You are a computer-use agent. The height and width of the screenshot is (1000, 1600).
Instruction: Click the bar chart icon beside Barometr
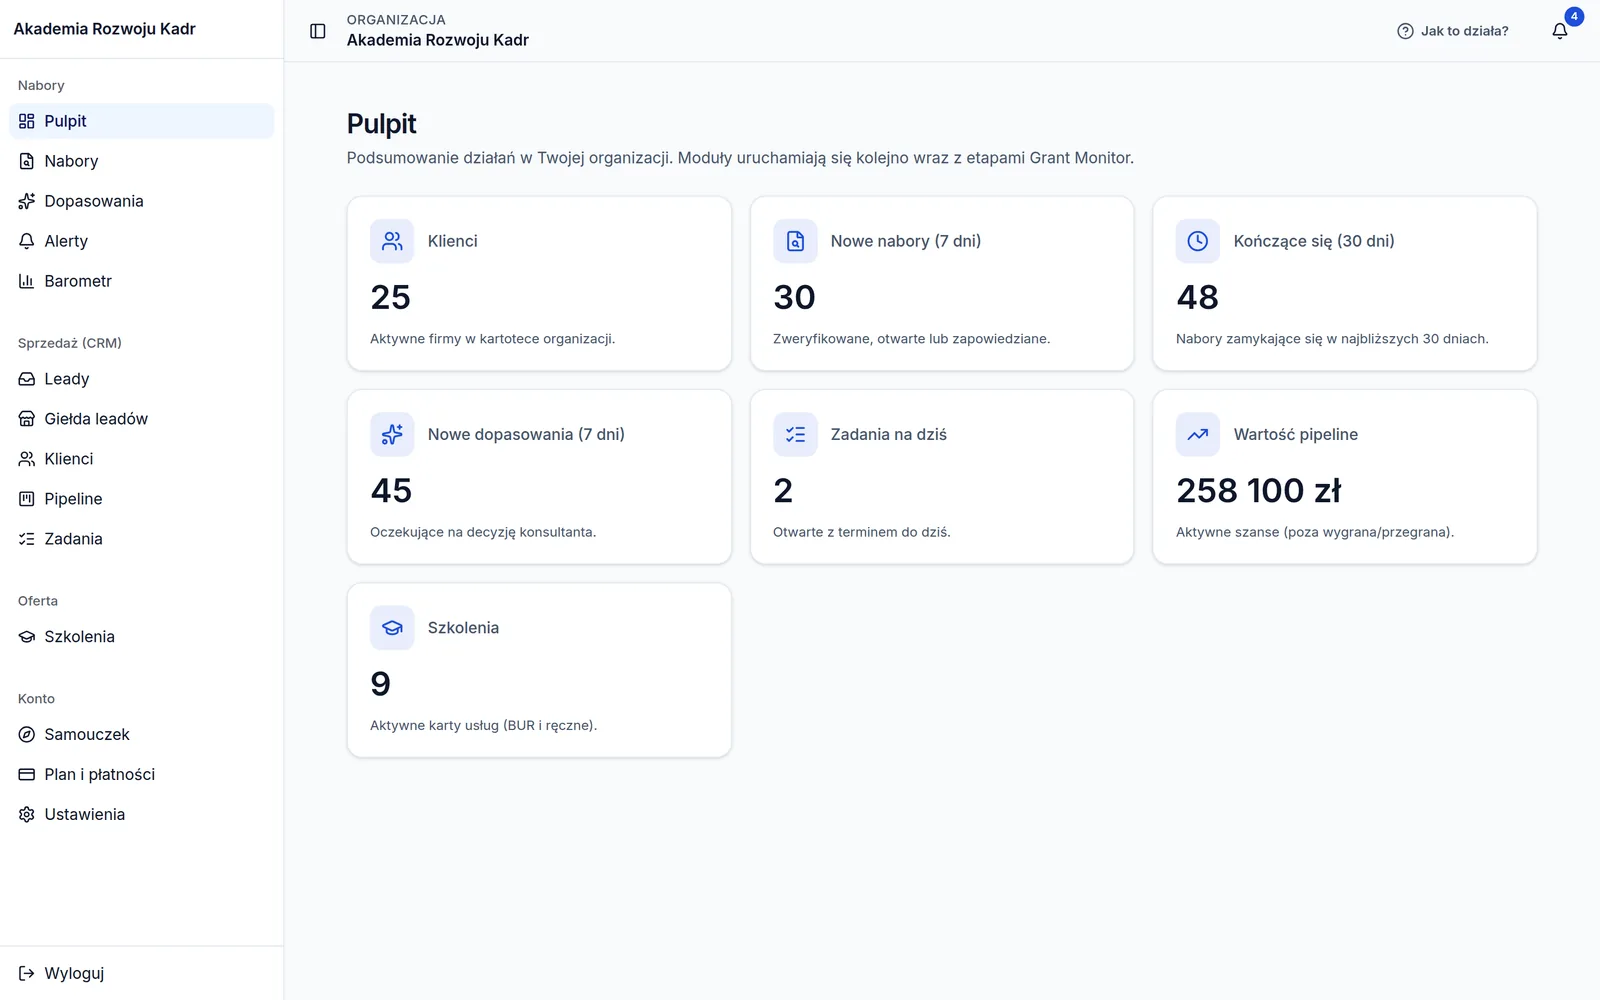(x=27, y=281)
